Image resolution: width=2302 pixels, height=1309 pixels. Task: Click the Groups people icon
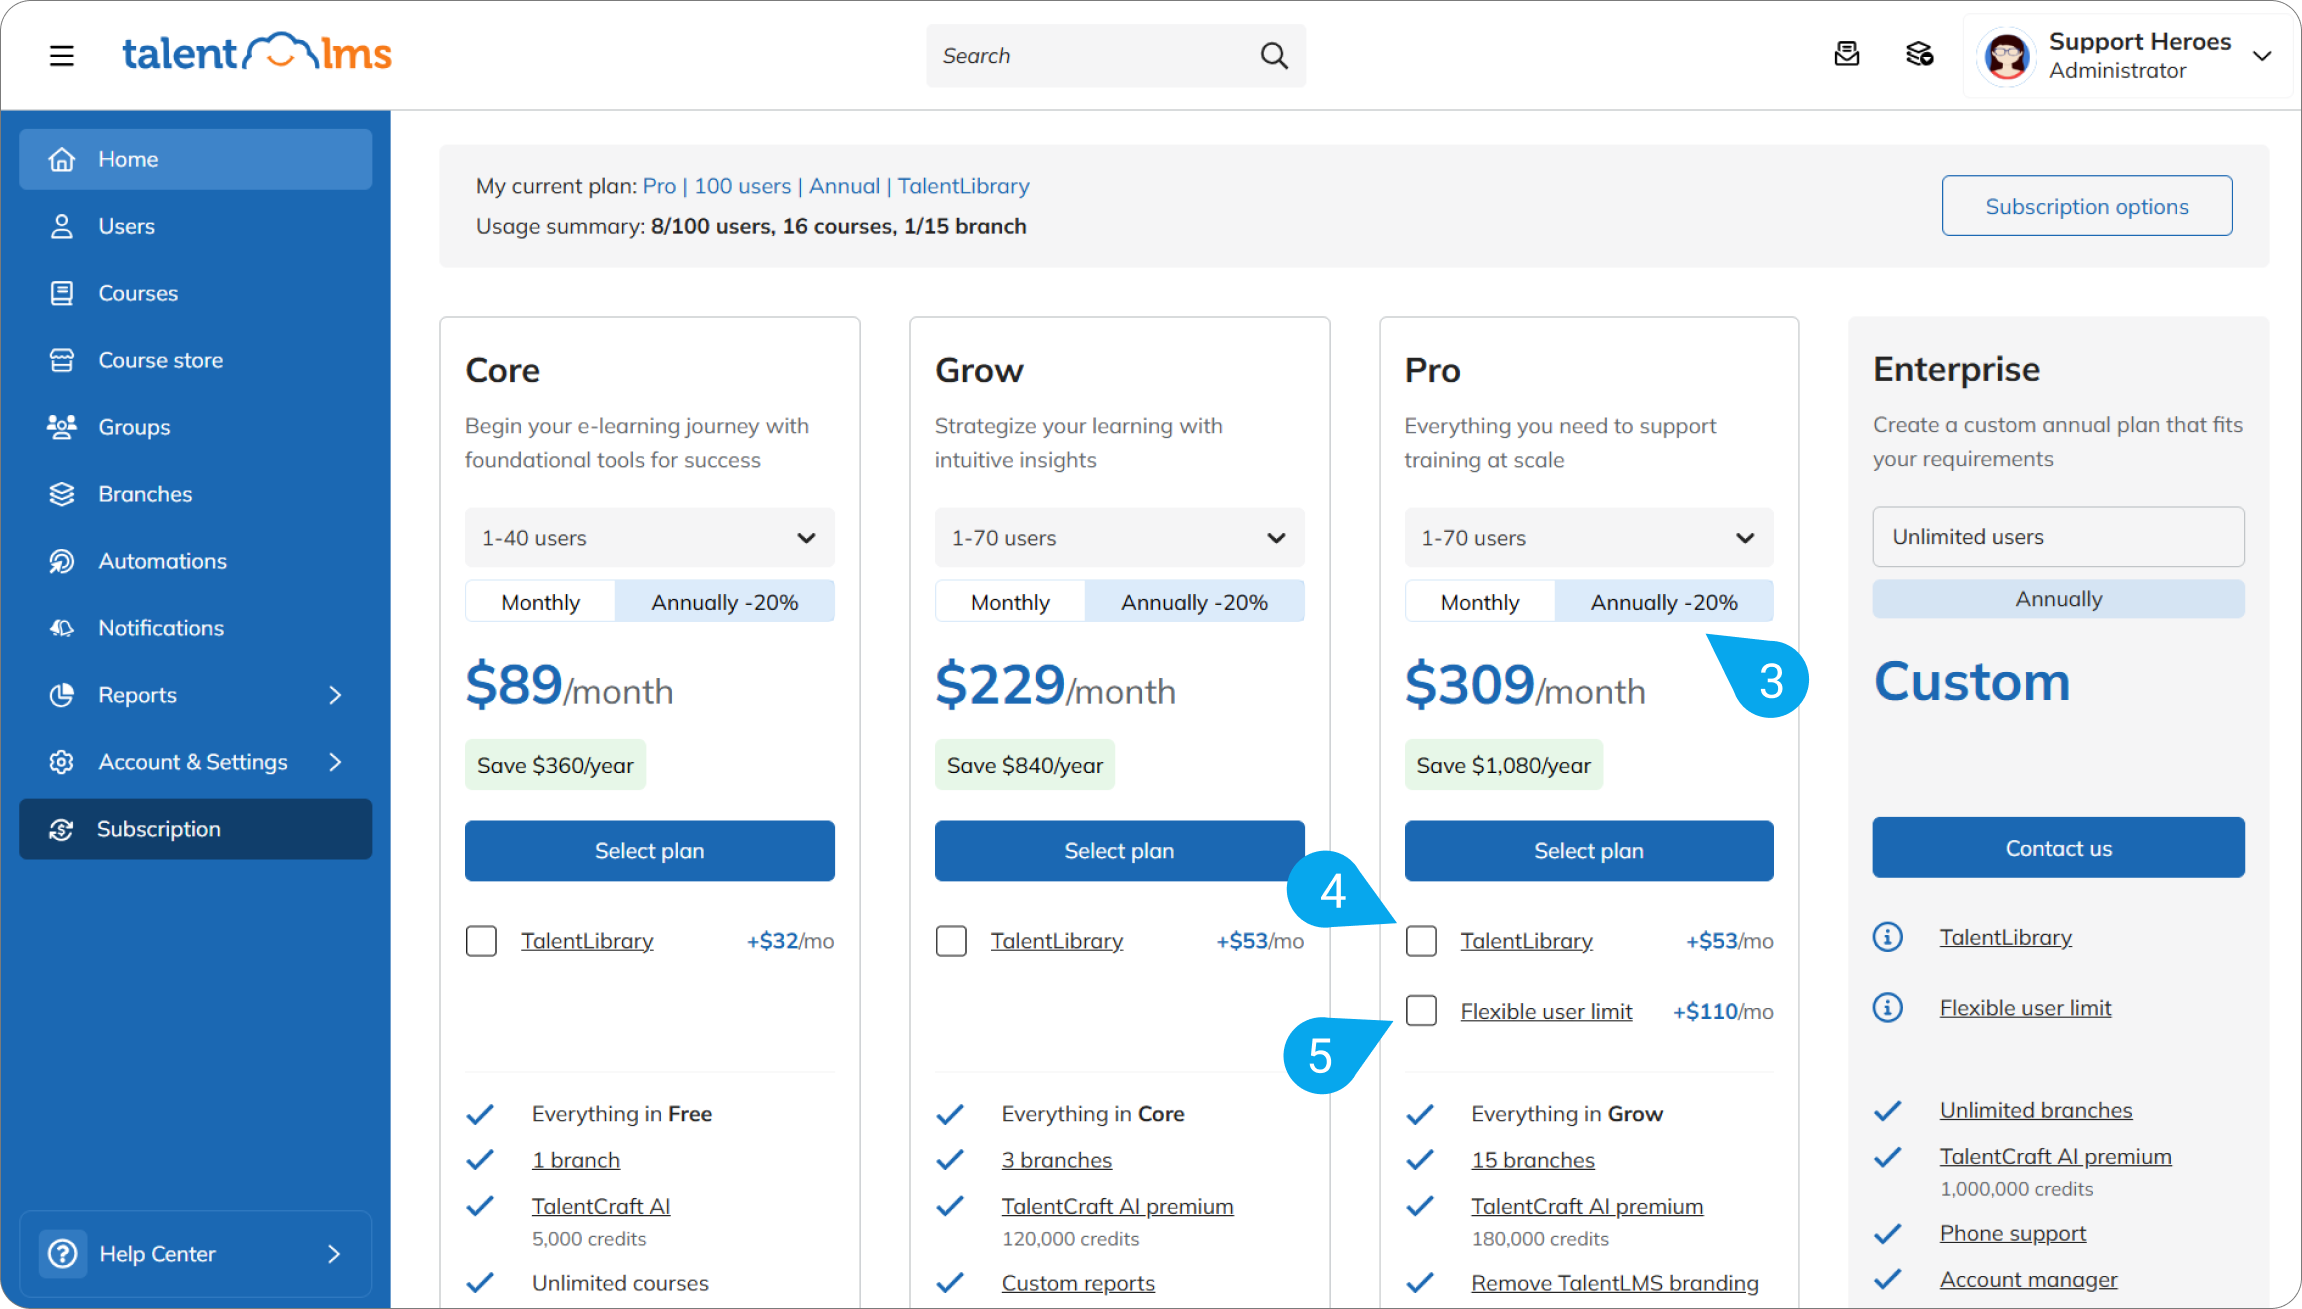(x=62, y=427)
